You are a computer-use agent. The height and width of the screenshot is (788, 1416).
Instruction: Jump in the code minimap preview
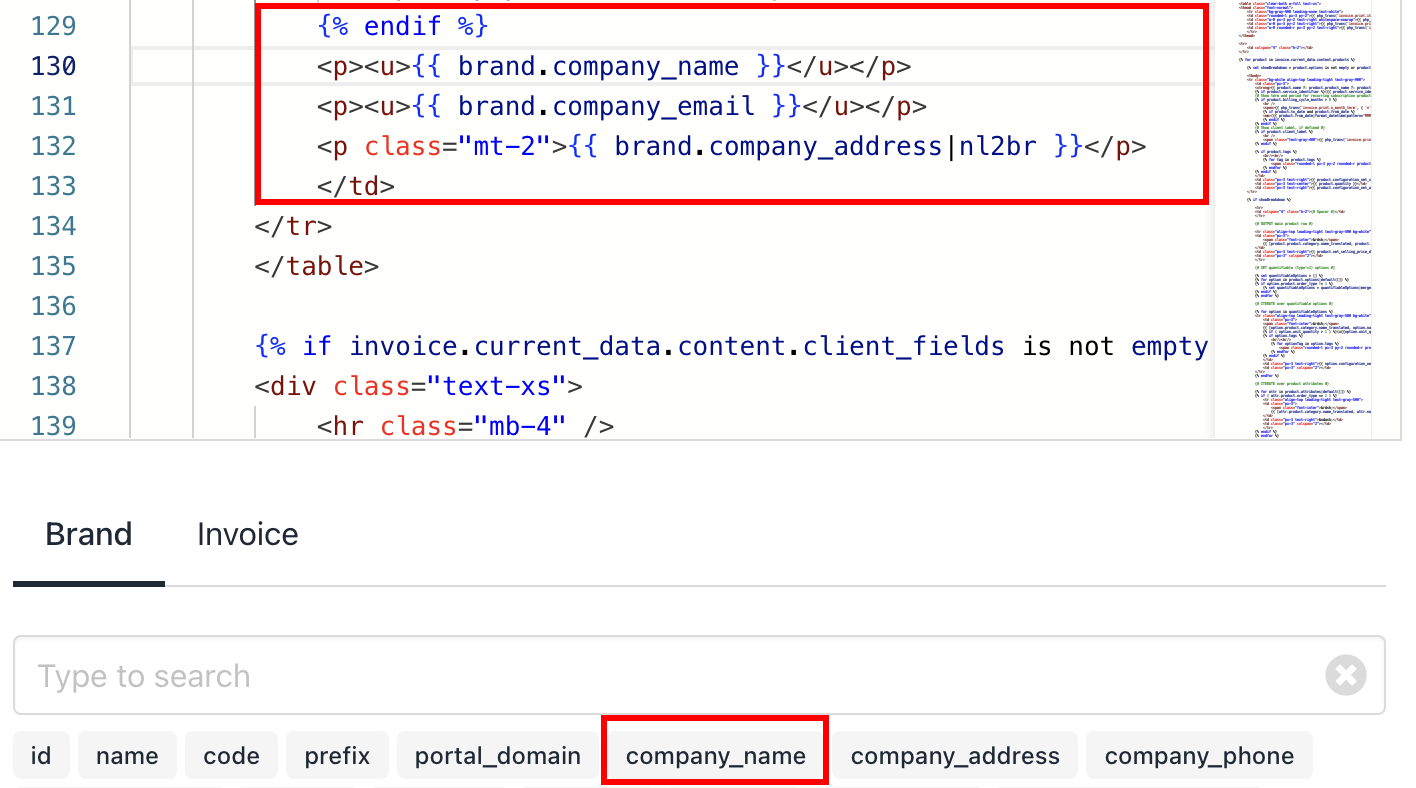pyautogui.click(x=1305, y=219)
